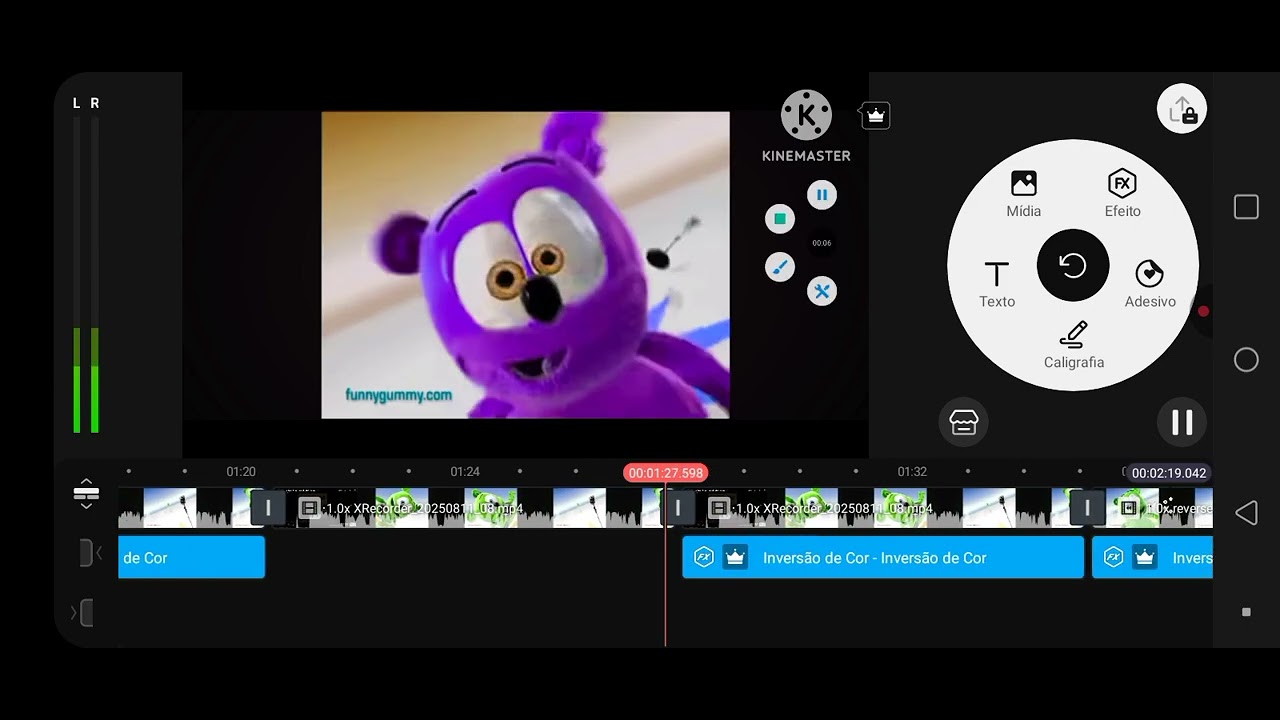Tap the left channel L audio meter

[x=77, y=275]
